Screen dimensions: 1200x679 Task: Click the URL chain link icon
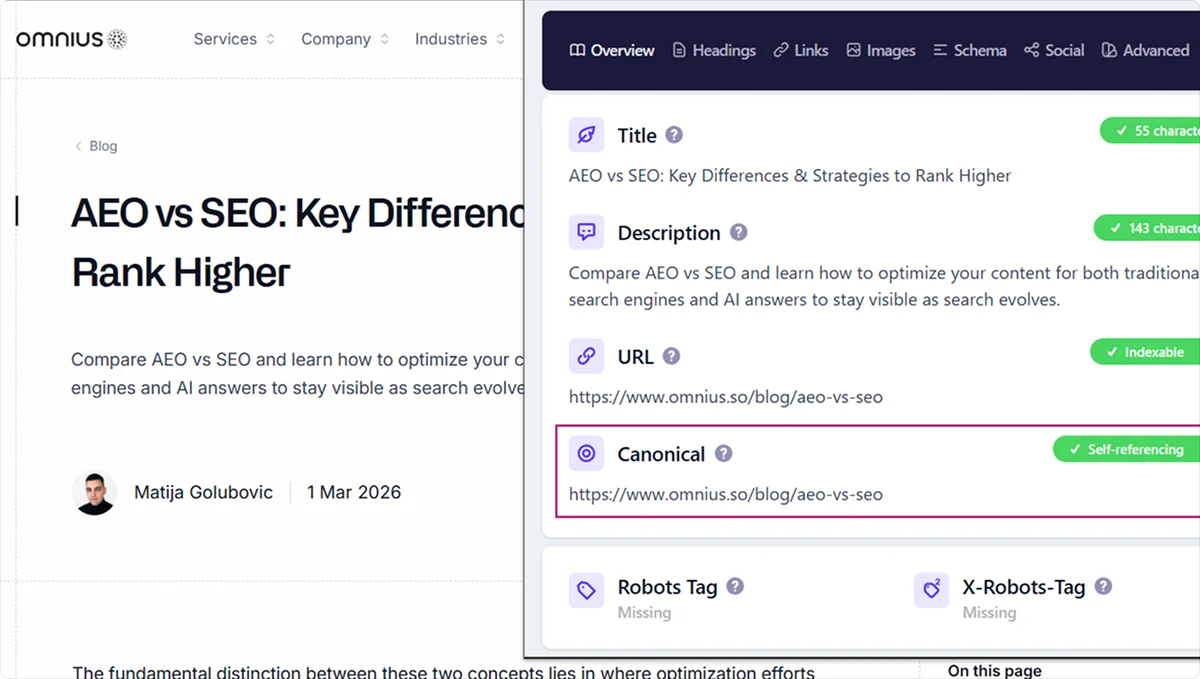586,356
